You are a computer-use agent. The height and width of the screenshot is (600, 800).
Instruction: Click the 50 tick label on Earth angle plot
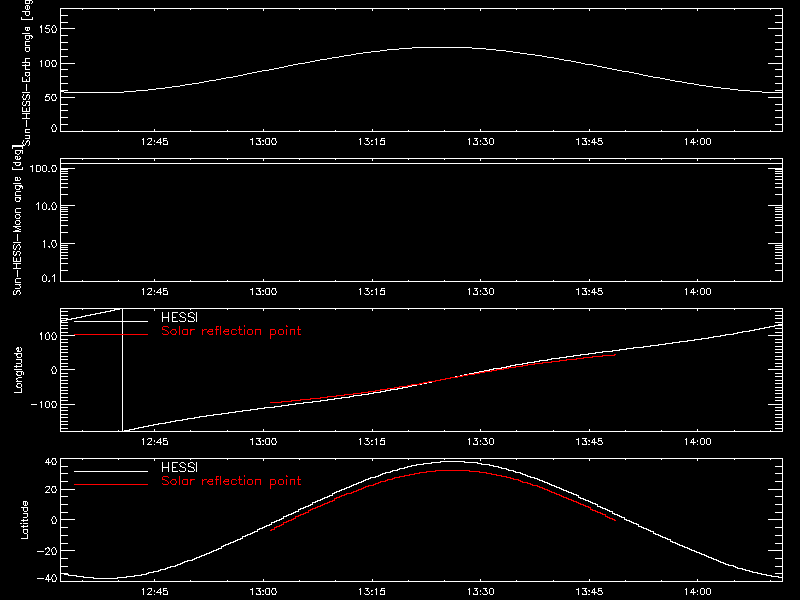(x=51, y=97)
